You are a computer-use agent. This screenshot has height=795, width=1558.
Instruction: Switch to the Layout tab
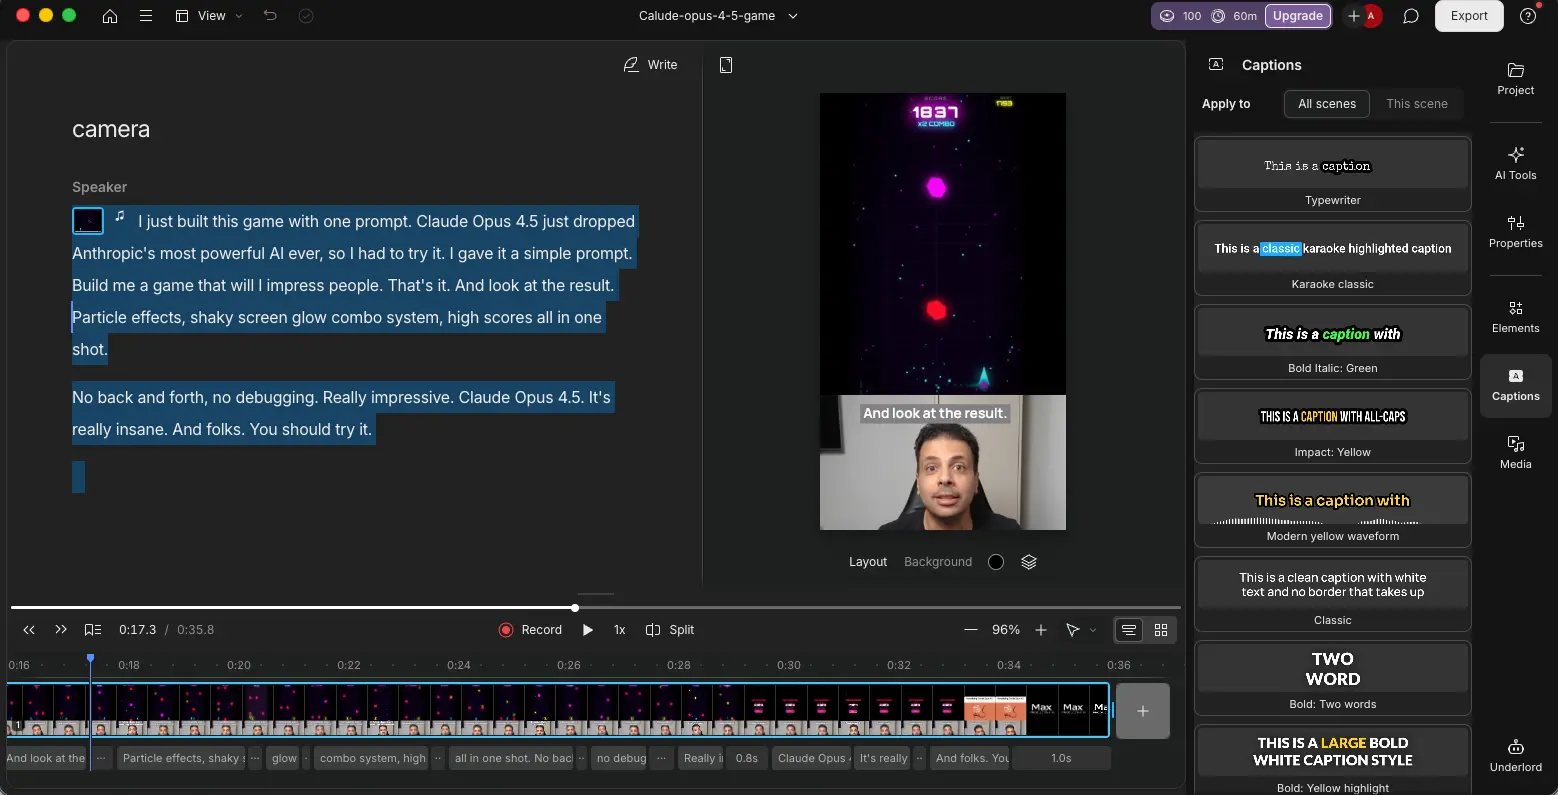click(x=867, y=561)
